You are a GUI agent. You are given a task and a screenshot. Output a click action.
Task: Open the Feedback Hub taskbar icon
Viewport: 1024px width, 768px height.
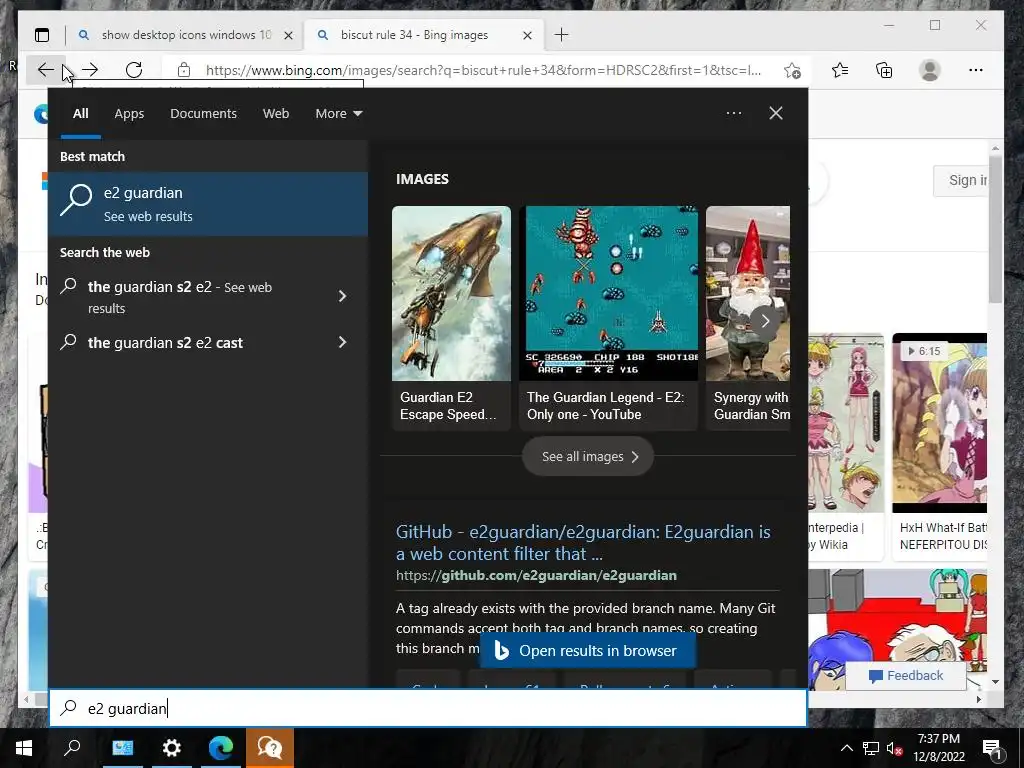[270, 748]
